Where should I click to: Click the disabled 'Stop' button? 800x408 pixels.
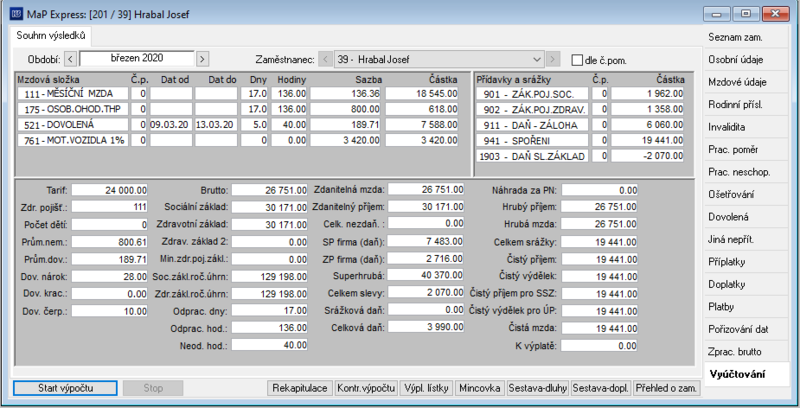click(x=153, y=388)
